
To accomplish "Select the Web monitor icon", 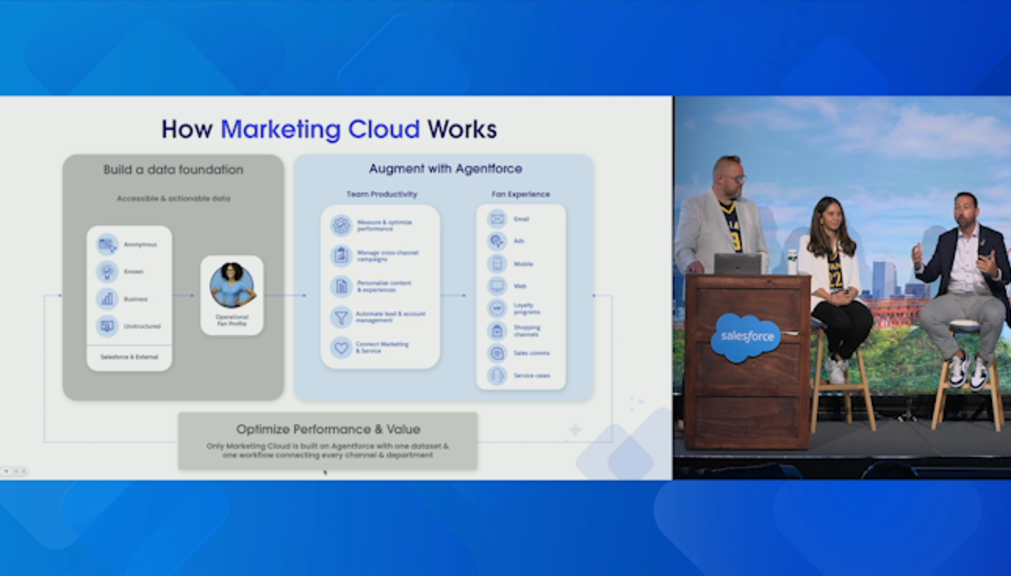I will click(x=496, y=286).
